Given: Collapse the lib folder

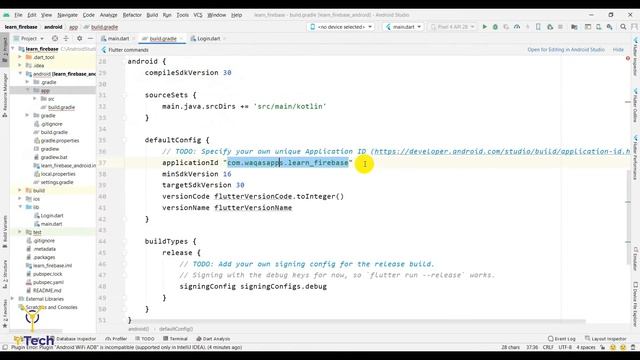Looking at the screenshot, I should pyautogui.click(x=20, y=207).
